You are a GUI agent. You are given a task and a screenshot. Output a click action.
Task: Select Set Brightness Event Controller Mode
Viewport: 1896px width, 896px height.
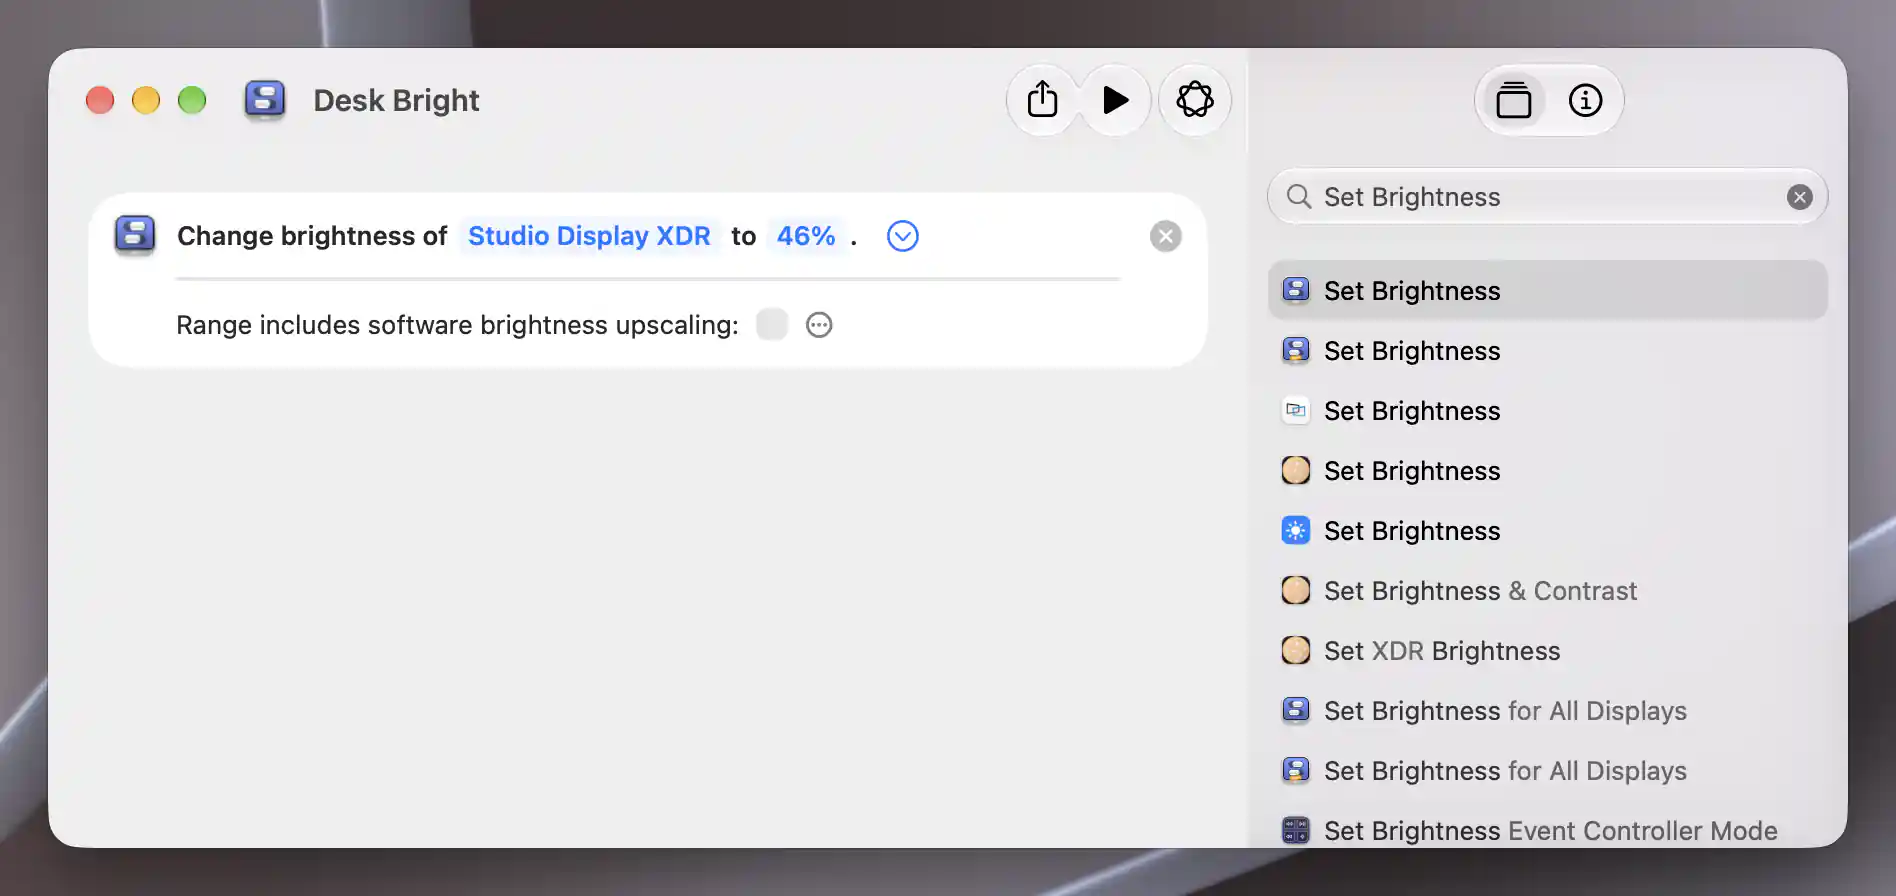[x=1547, y=830]
